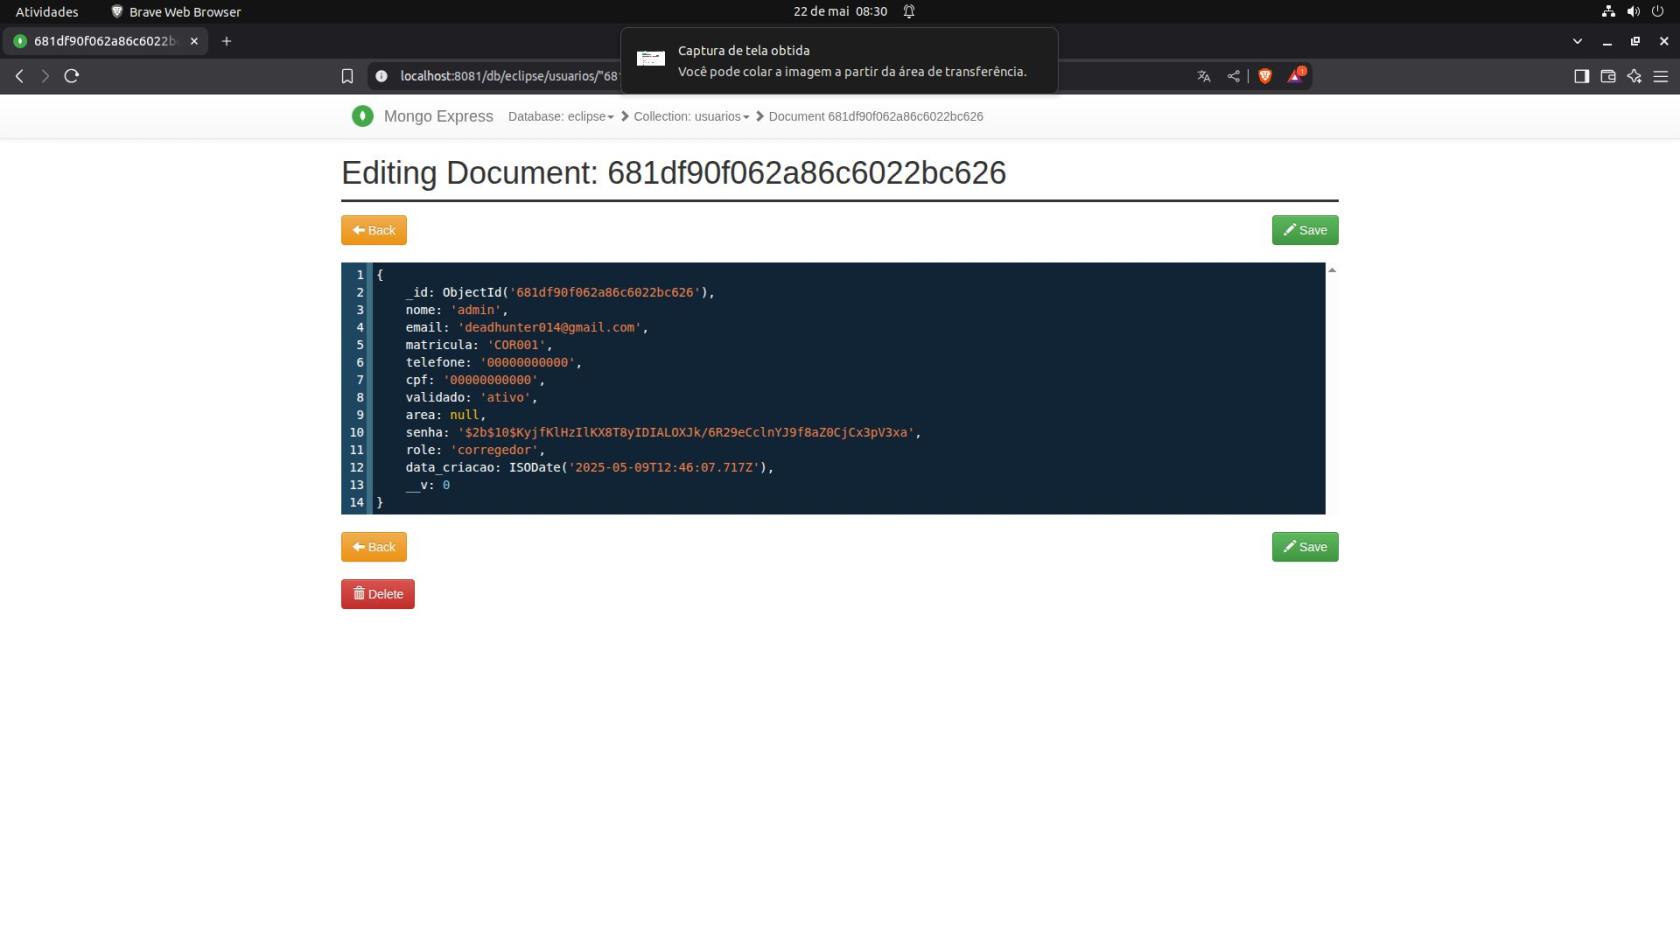Click the top Back button
1680x945 pixels.
[374, 230]
